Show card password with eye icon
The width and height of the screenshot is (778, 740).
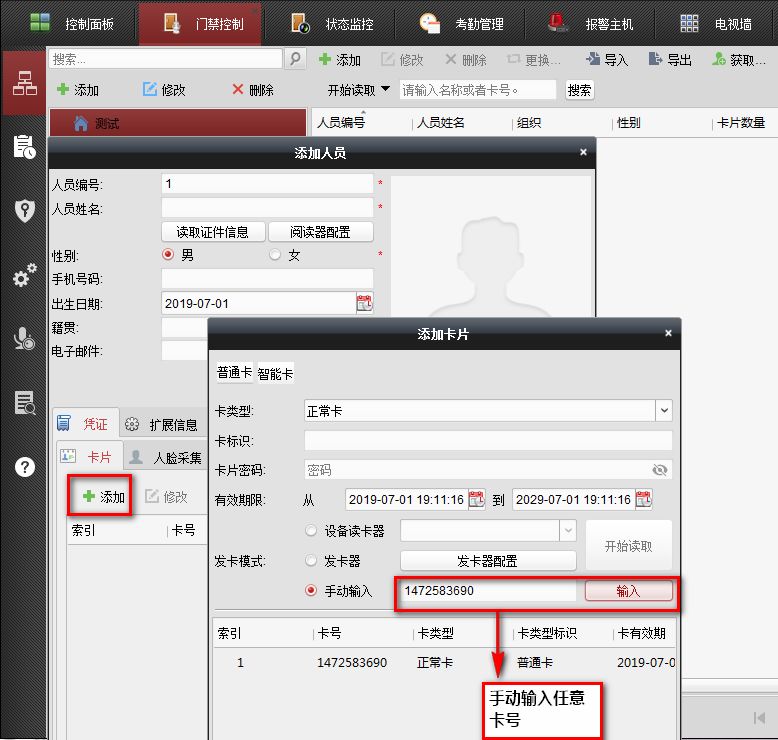tap(659, 470)
